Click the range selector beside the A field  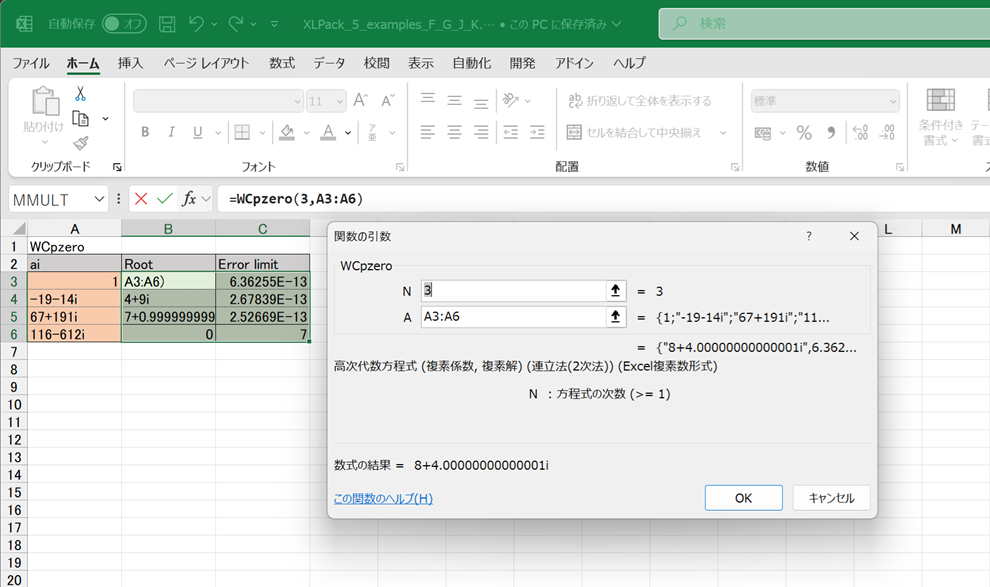pyautogui.click(x=616, y=317)
